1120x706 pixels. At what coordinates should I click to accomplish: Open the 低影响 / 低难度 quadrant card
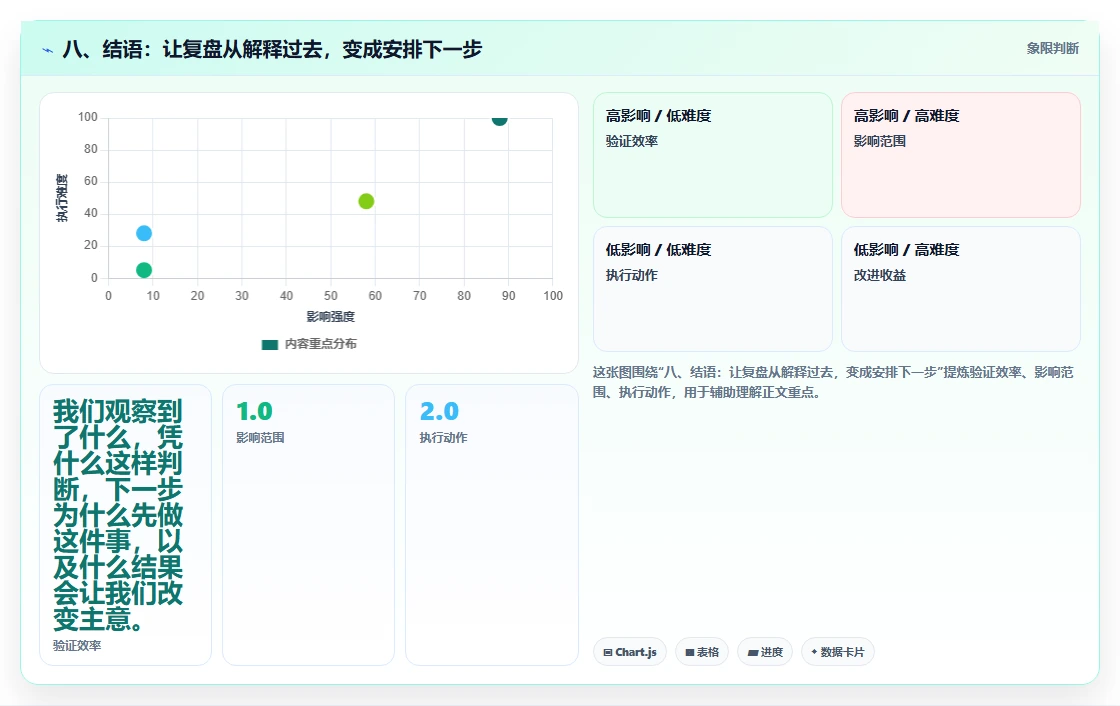click(712, 289)
